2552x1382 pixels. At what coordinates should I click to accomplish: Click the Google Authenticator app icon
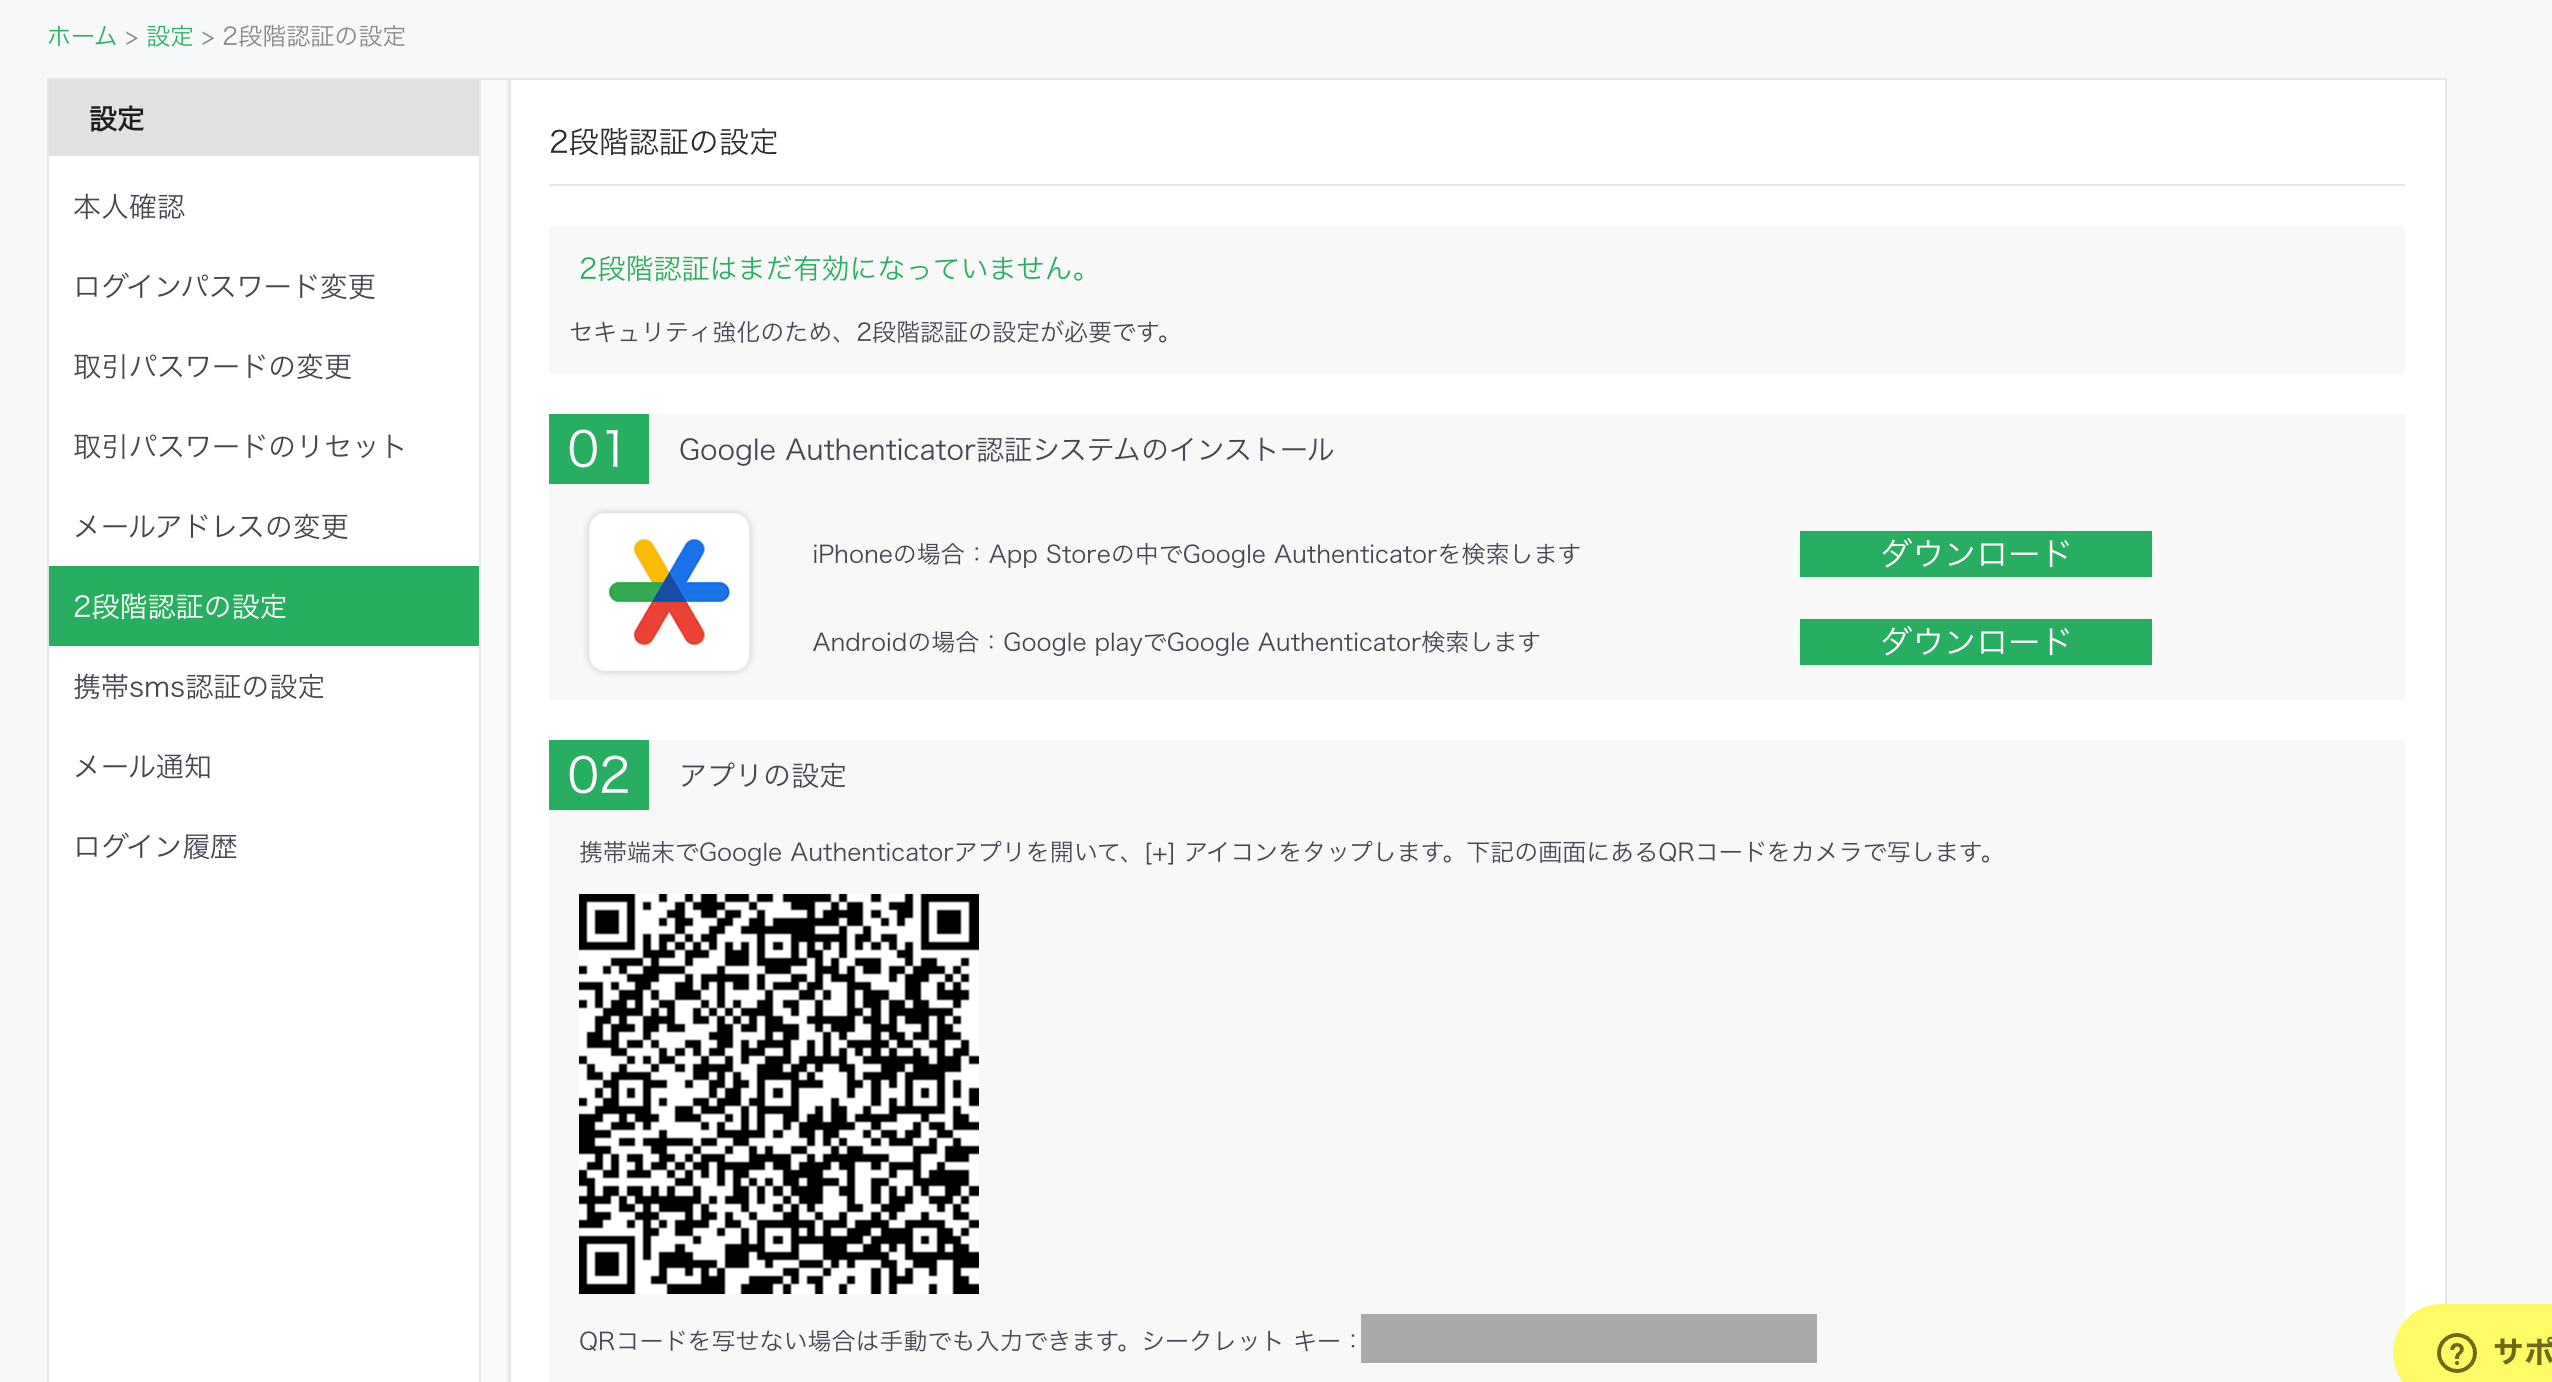click(x=669, y=592)
